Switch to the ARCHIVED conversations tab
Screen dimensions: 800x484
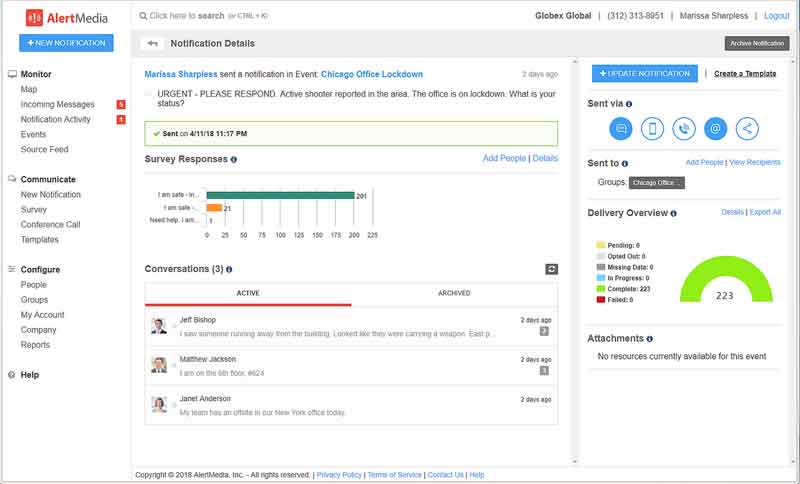pyautogui.click(x=454, y=293)
